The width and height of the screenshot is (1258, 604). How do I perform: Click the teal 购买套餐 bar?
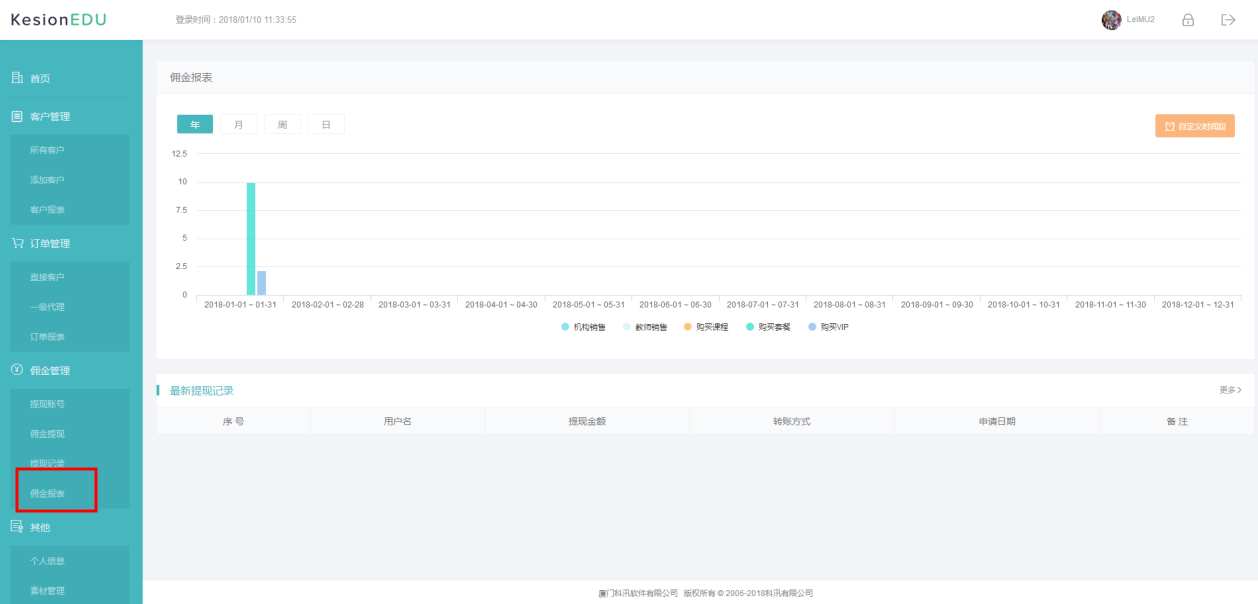coord(251,239)
